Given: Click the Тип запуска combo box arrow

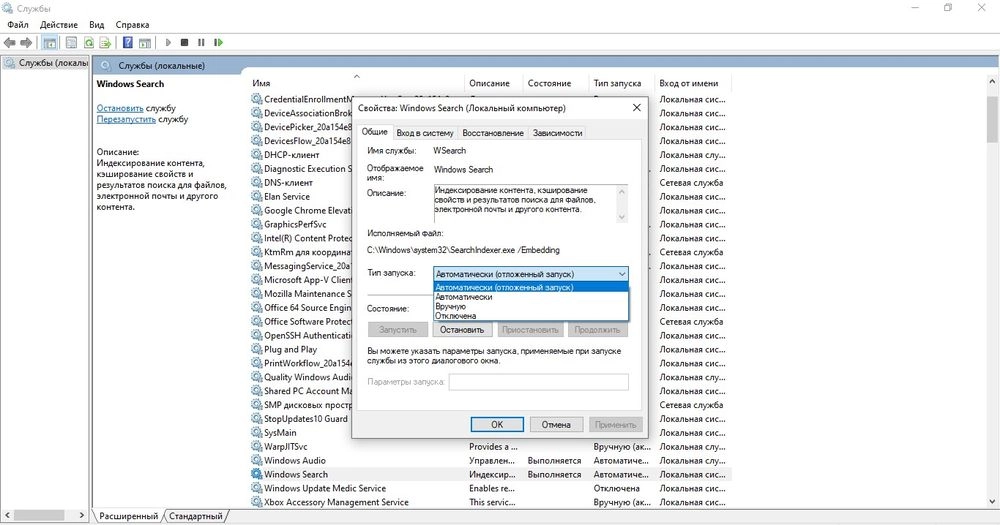Looking at the screenshot, I should (621, 274).
